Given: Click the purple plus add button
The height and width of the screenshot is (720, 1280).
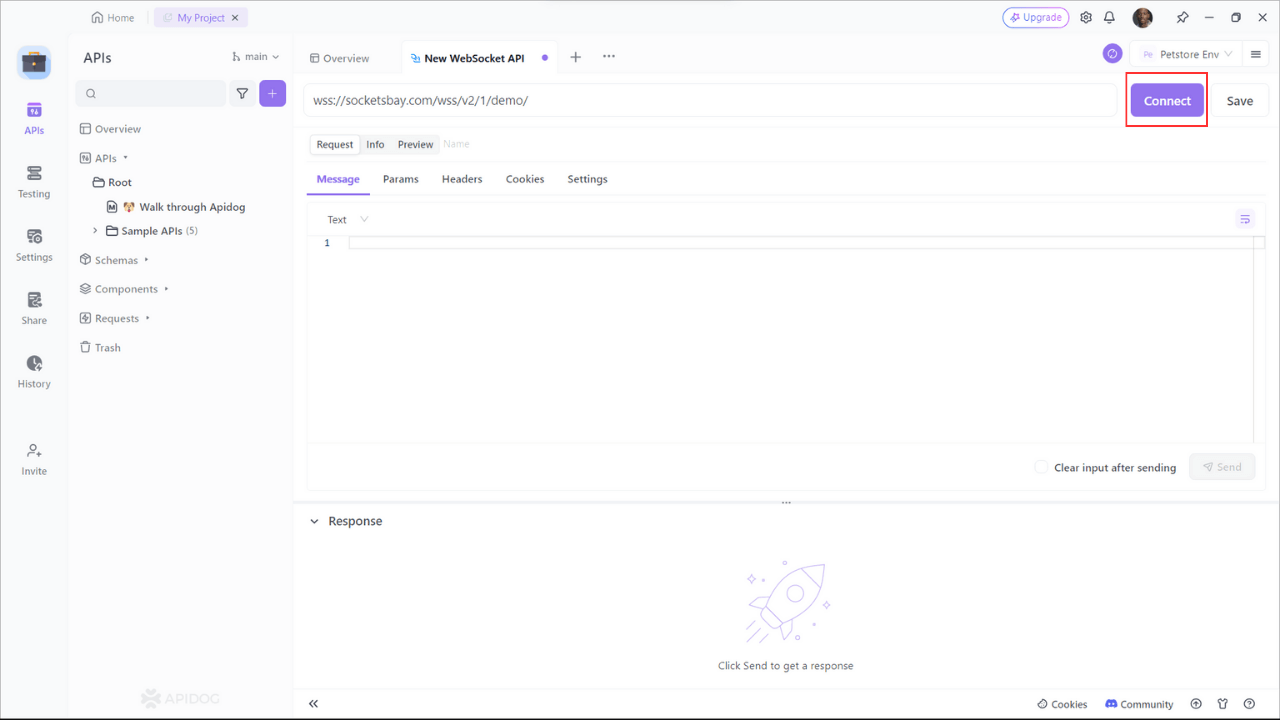Looking at the screenshot, I should click(273, 93).
